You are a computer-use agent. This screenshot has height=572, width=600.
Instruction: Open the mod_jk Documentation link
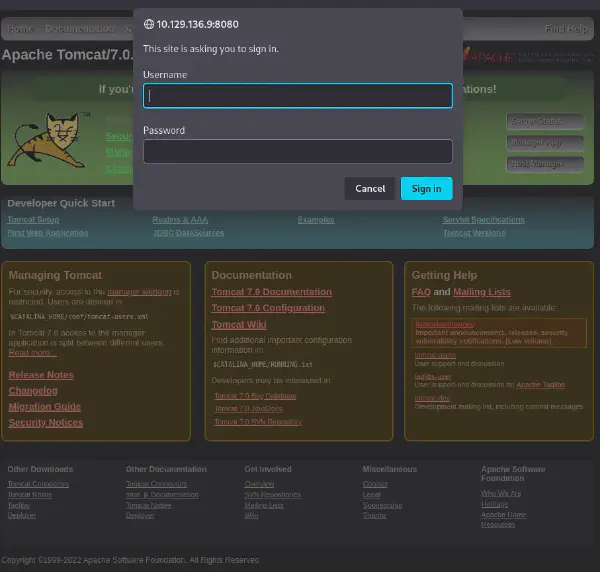[162, 495]
